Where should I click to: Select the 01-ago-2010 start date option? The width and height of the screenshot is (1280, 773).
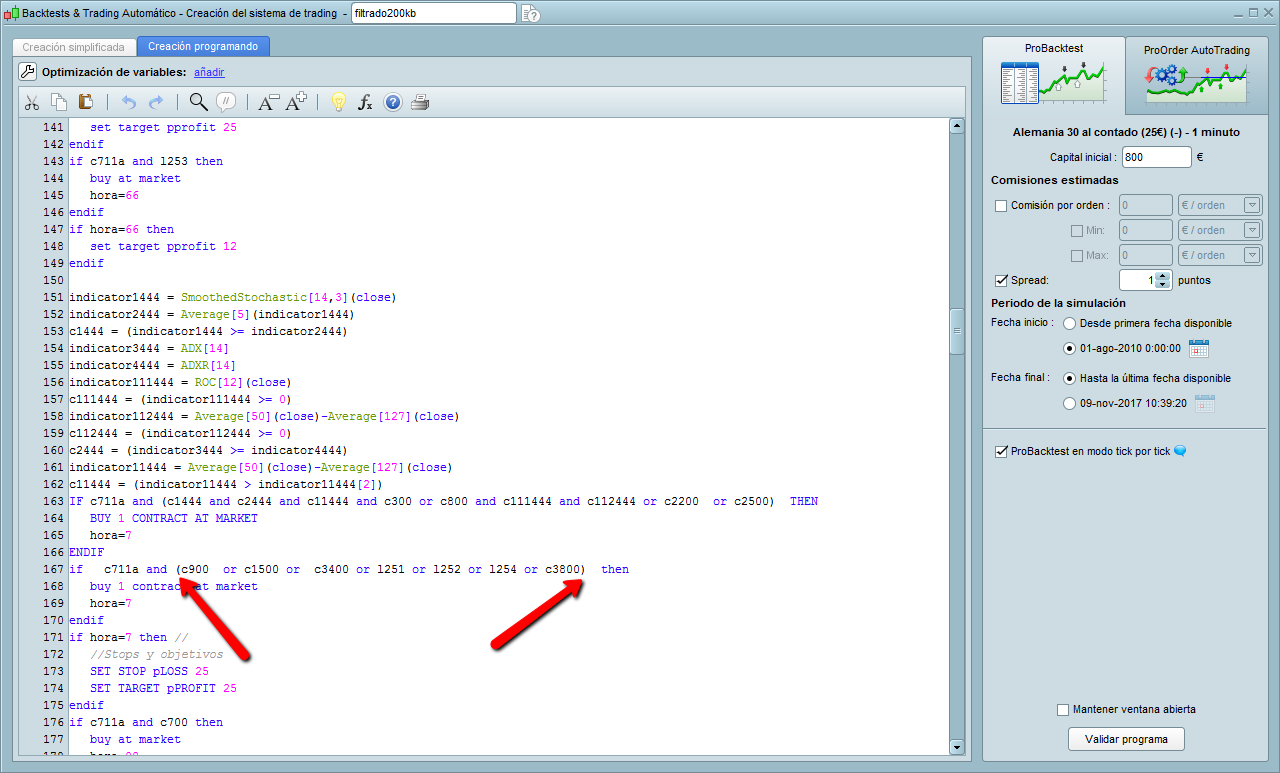point(1070,349)
